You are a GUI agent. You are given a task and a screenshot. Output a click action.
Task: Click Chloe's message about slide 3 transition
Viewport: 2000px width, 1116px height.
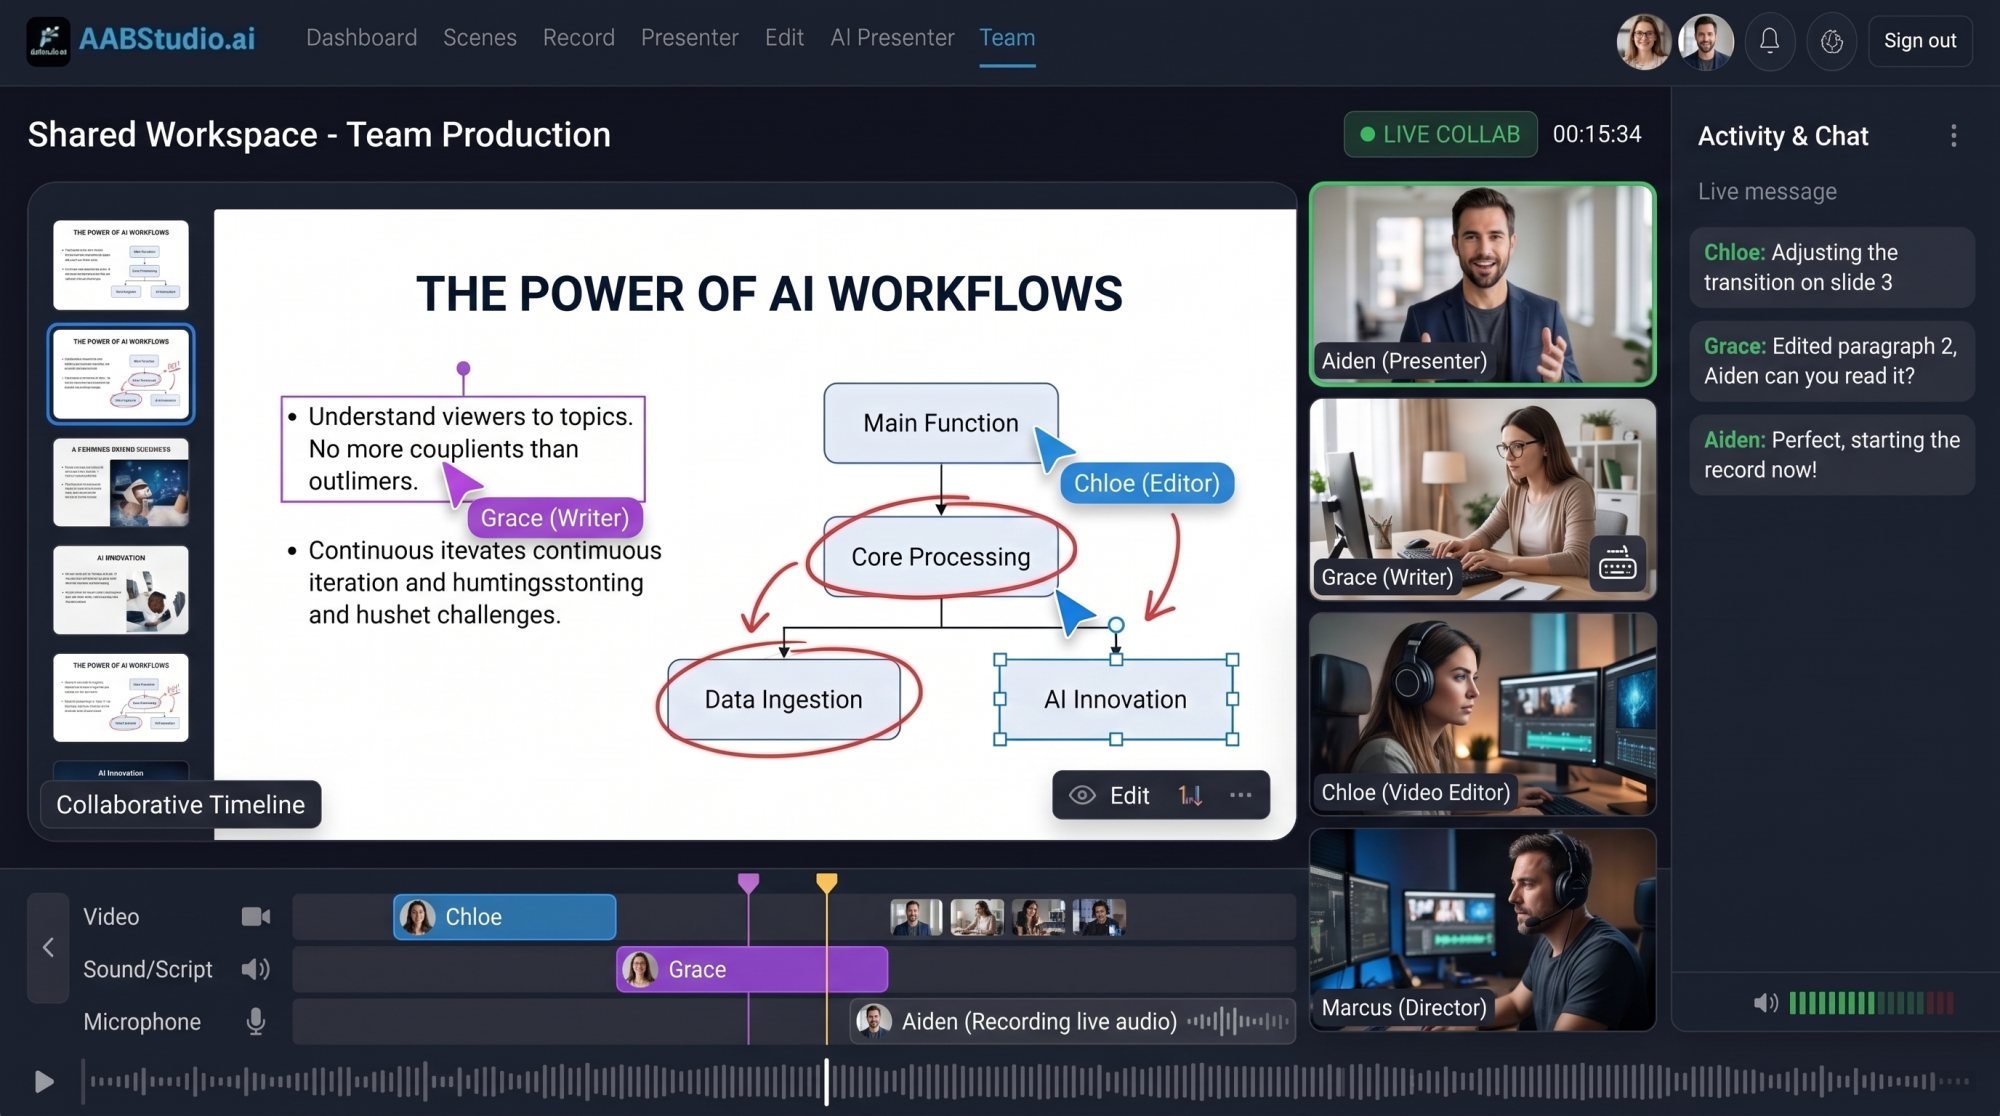coord(1832,267)
